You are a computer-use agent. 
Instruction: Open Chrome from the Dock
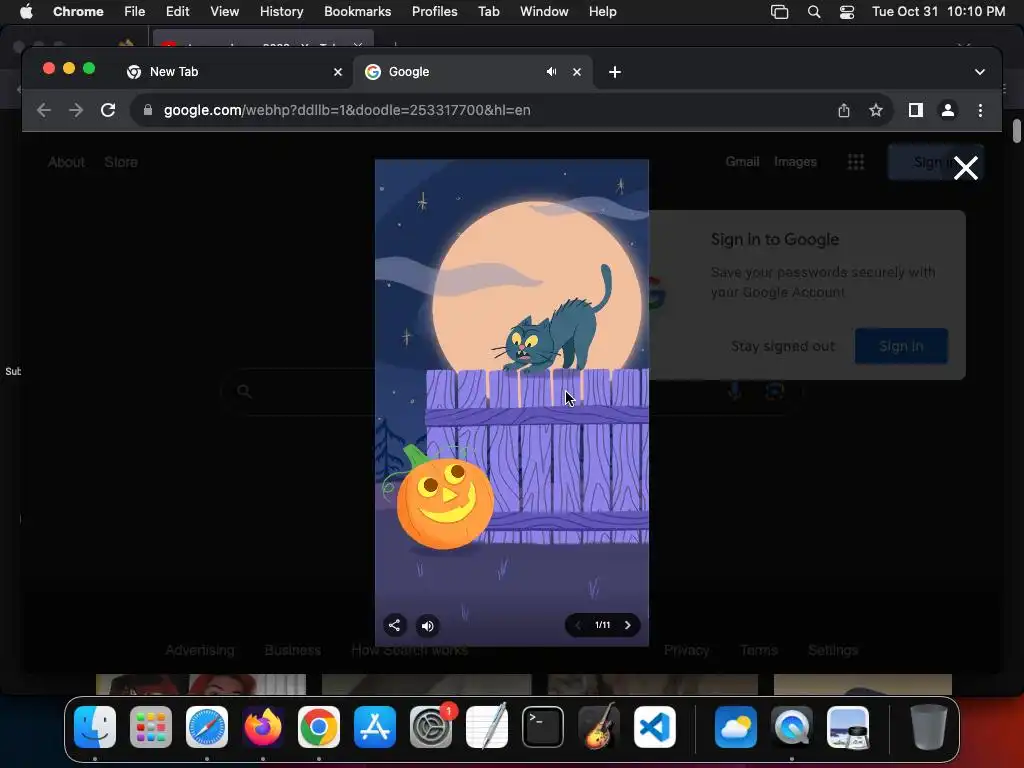coord(319,727)
